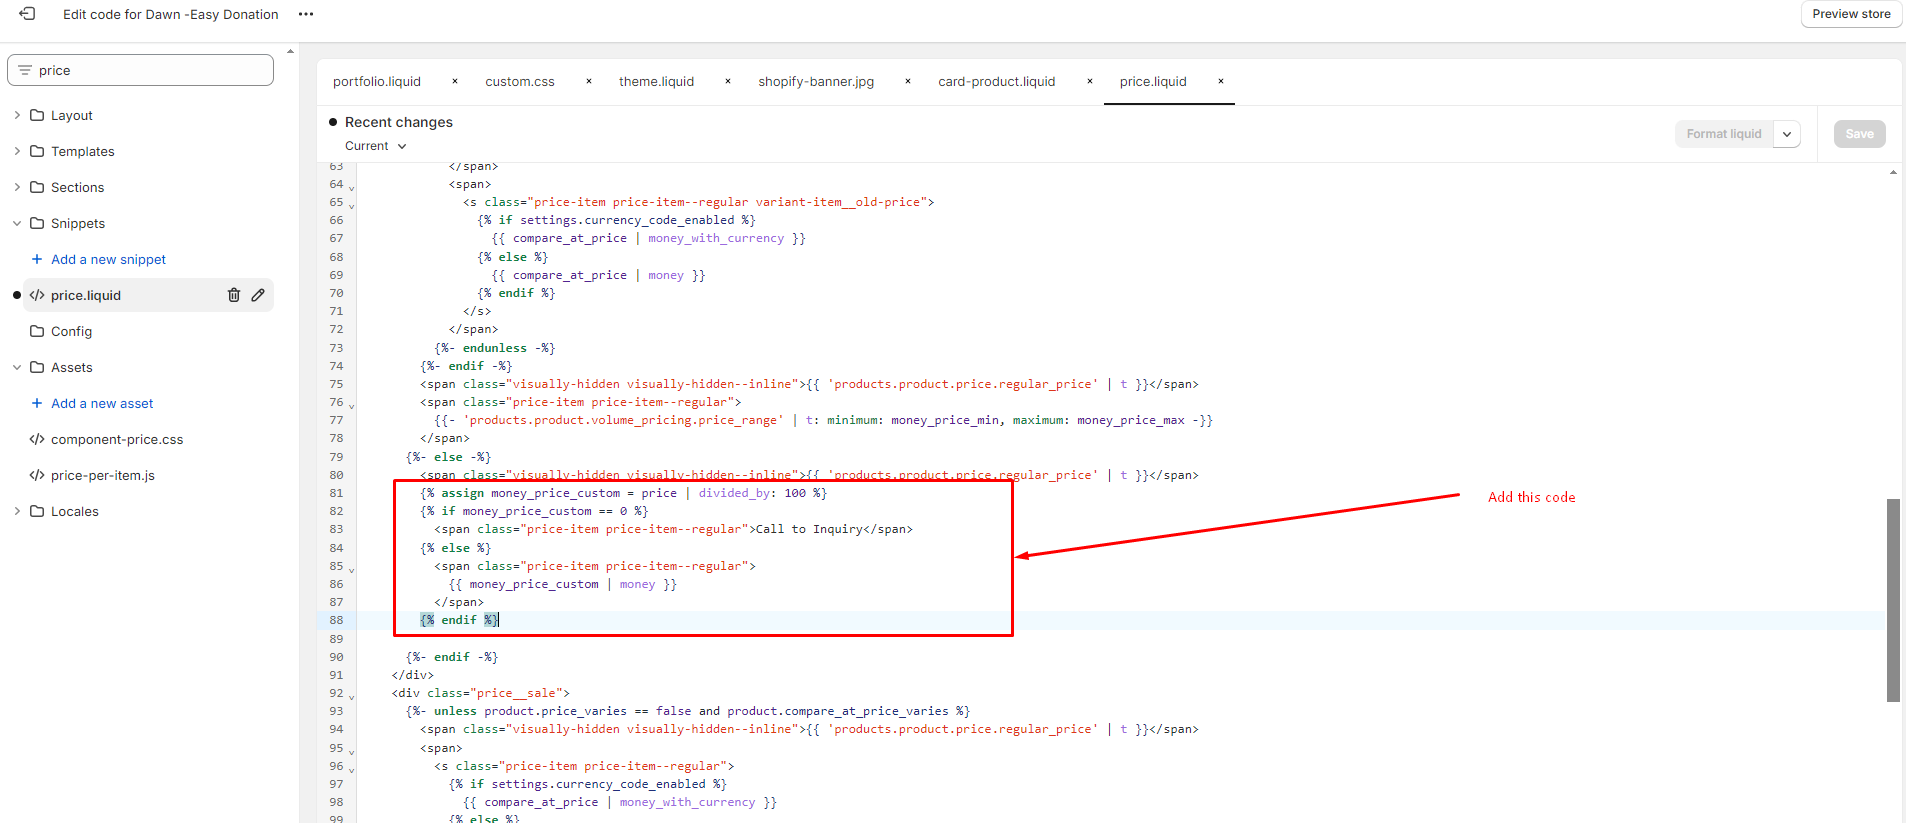
Task: Click the Preview store button
Action: point(1851,14)
